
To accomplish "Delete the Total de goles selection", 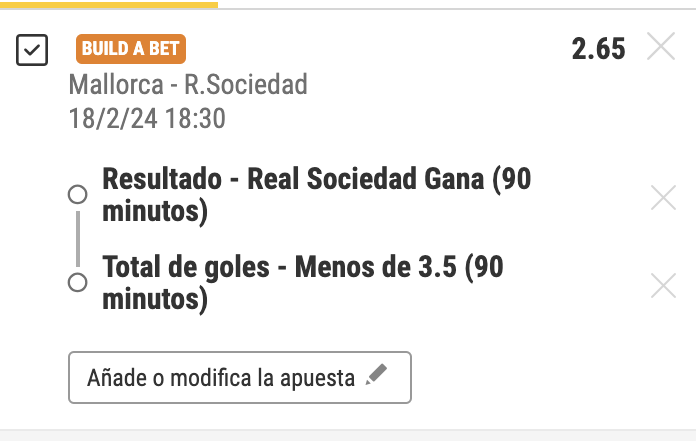I will pos(663,285).
